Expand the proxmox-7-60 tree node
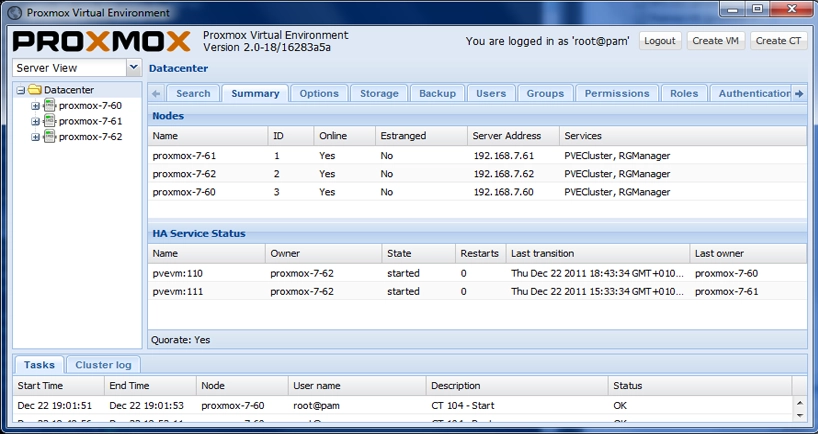 [x=35, y=106]
